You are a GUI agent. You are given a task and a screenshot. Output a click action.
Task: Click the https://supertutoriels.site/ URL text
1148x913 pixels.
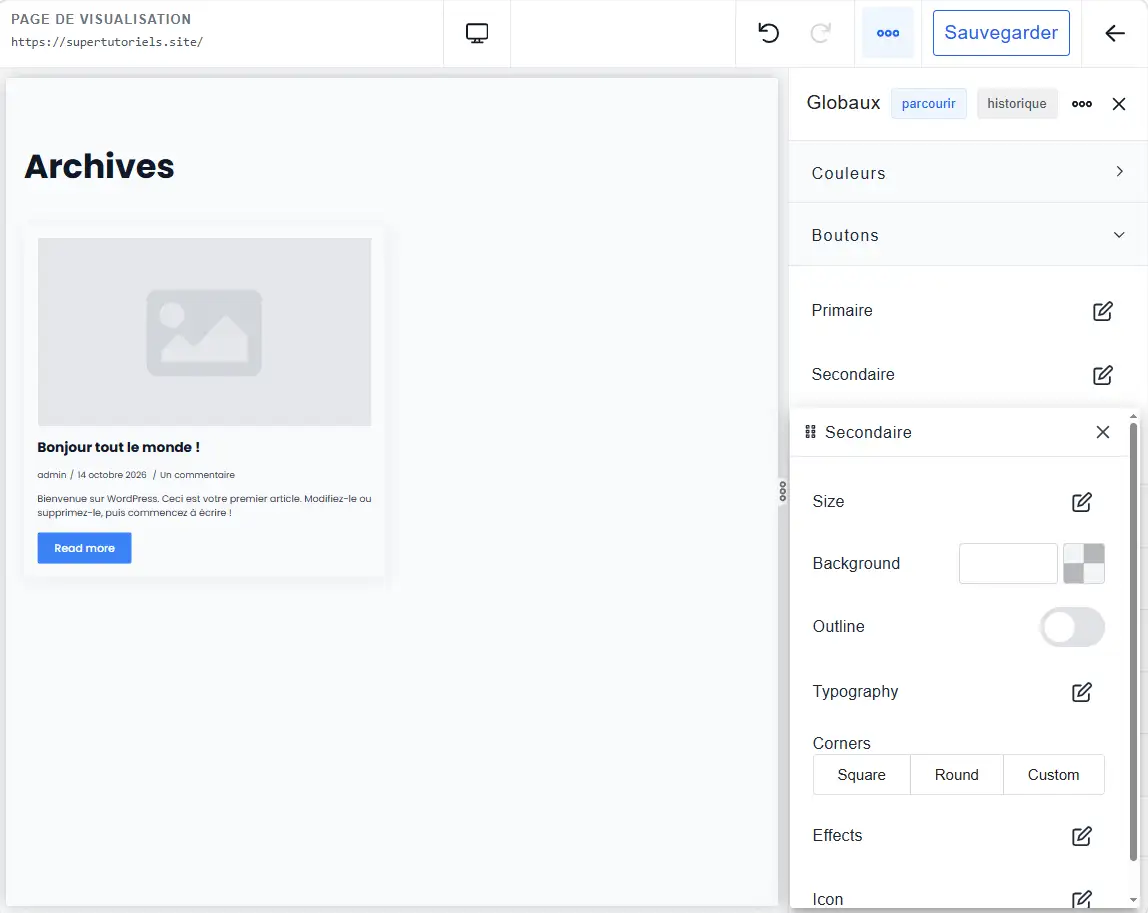(107, 42)
